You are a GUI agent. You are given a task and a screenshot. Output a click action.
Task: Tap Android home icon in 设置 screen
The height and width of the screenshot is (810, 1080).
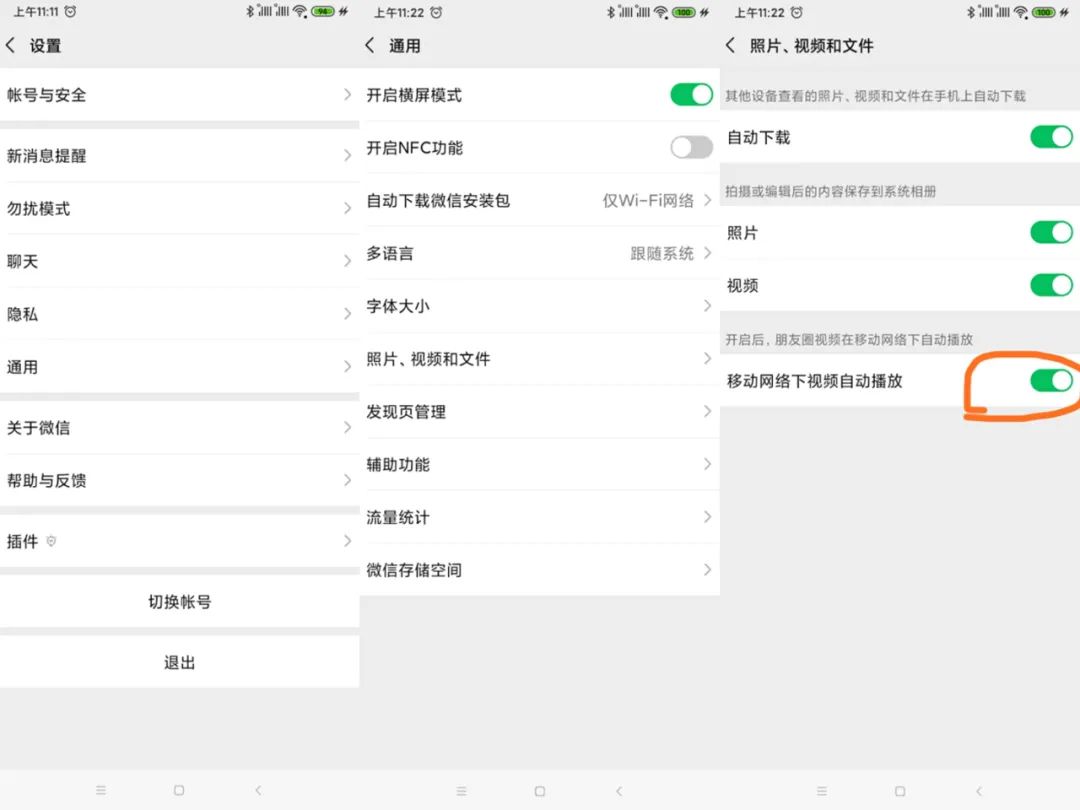179,790
